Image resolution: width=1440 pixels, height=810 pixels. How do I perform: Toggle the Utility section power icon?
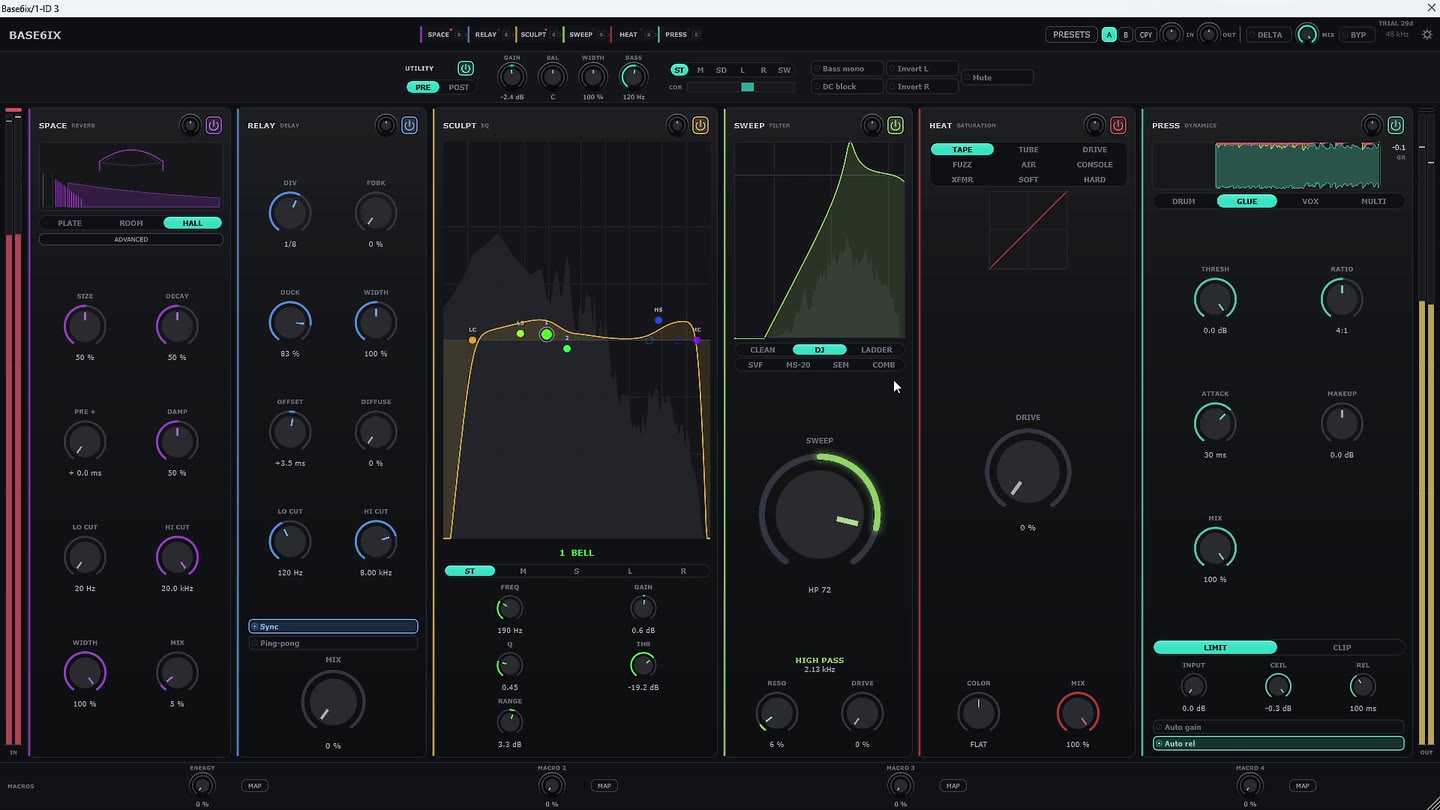(465, 68)
